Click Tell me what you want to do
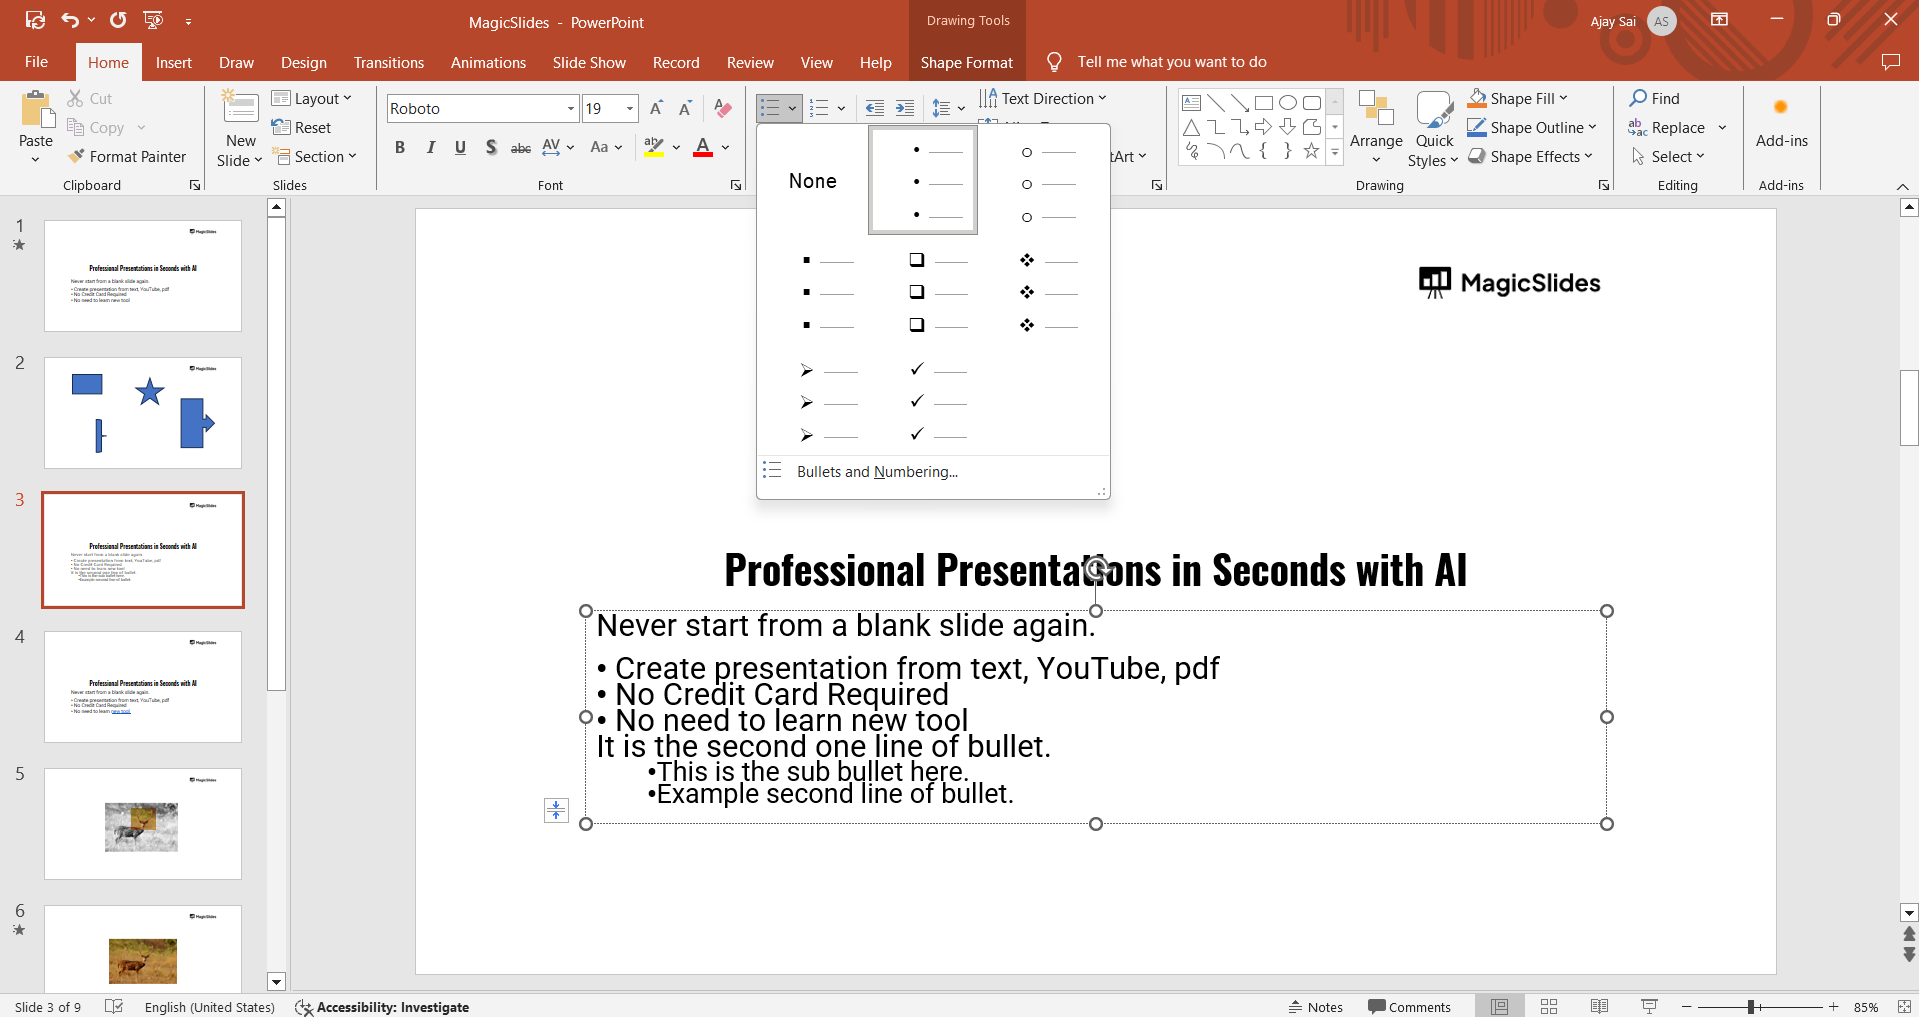 1171,62
